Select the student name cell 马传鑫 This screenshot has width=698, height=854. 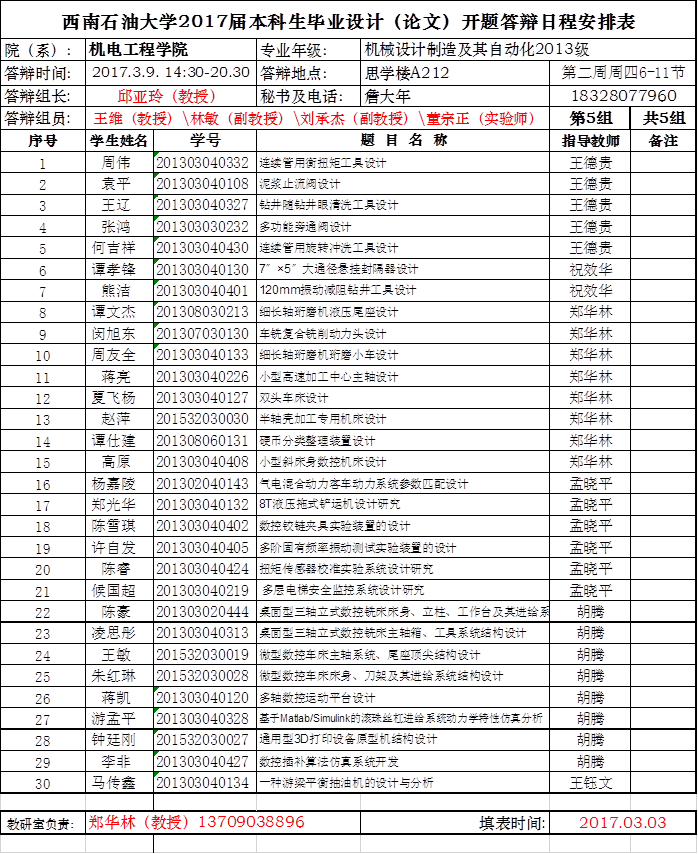click(119, 783)
